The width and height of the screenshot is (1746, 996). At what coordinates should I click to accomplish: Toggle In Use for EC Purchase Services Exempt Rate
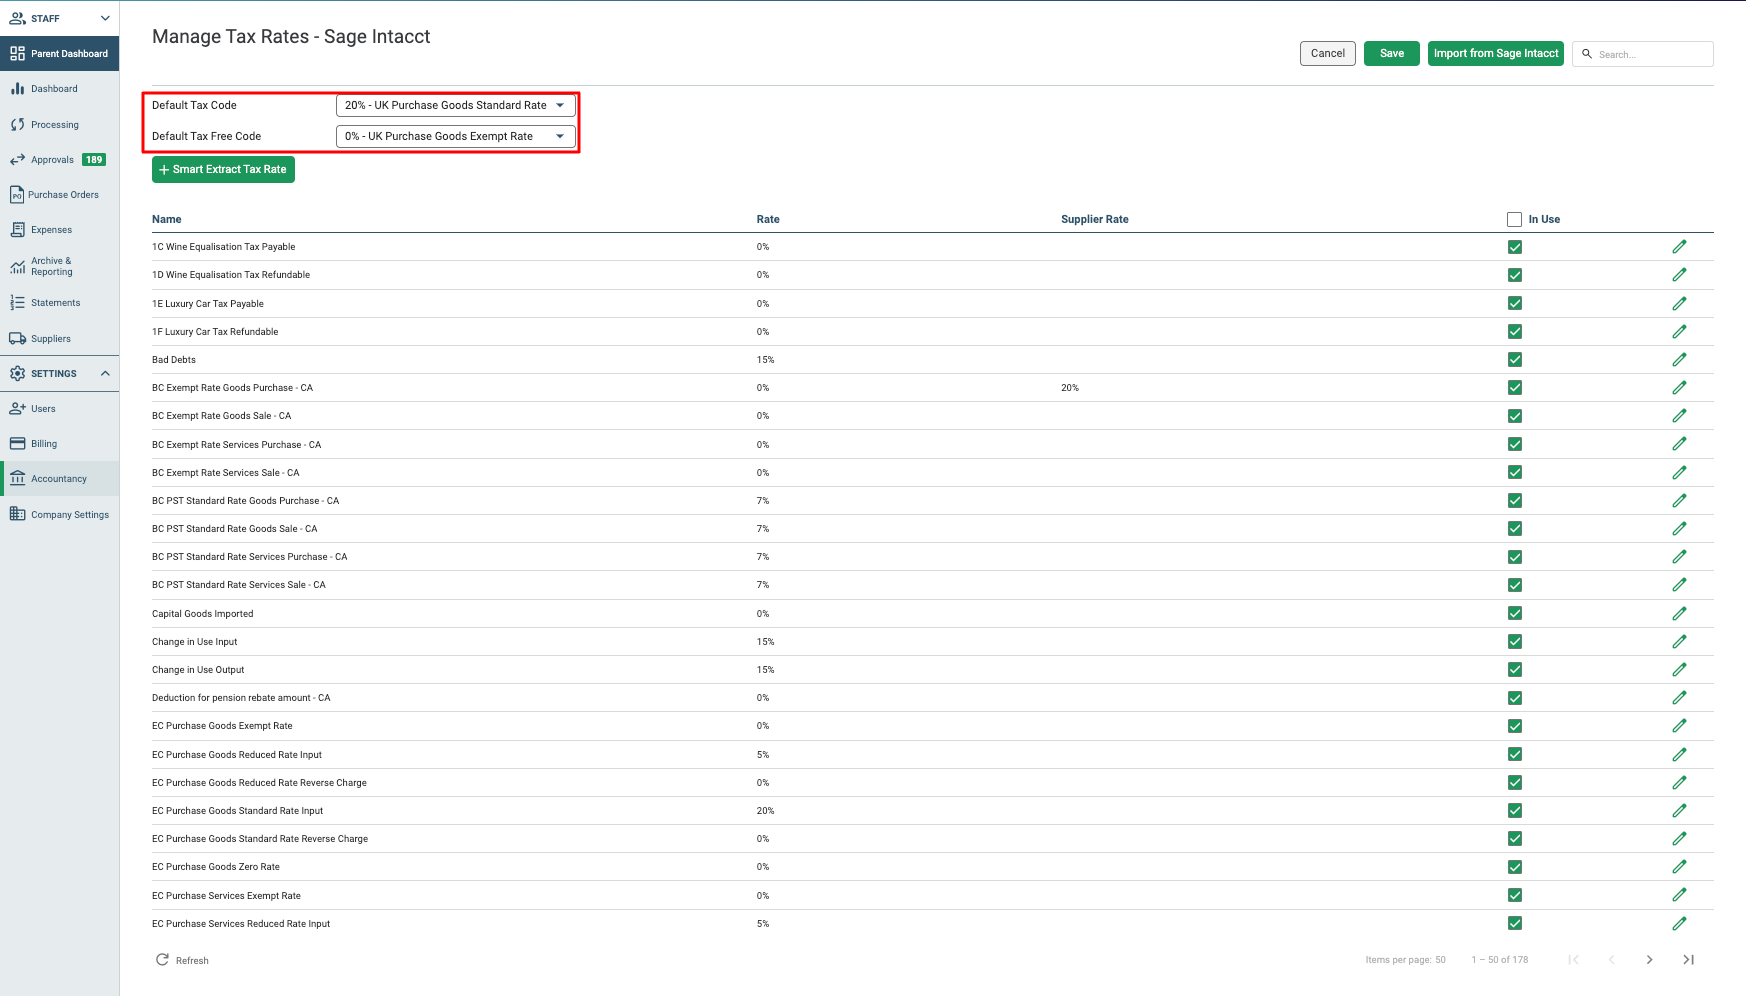(x=1514, y=895)
